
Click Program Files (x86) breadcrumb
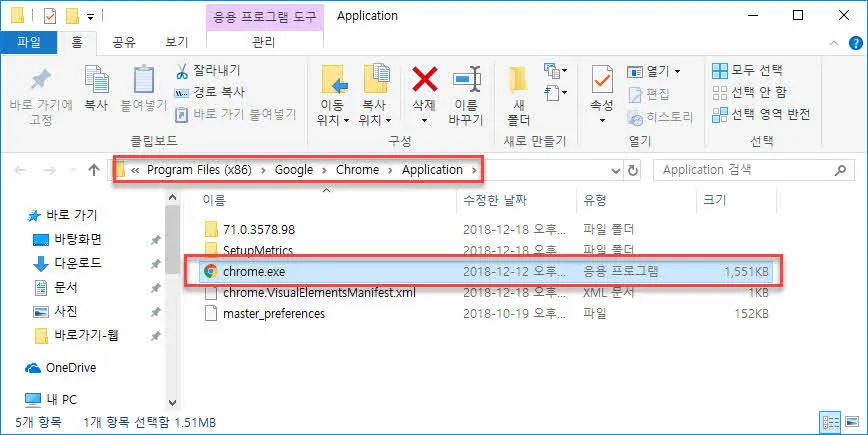[199, 170]
